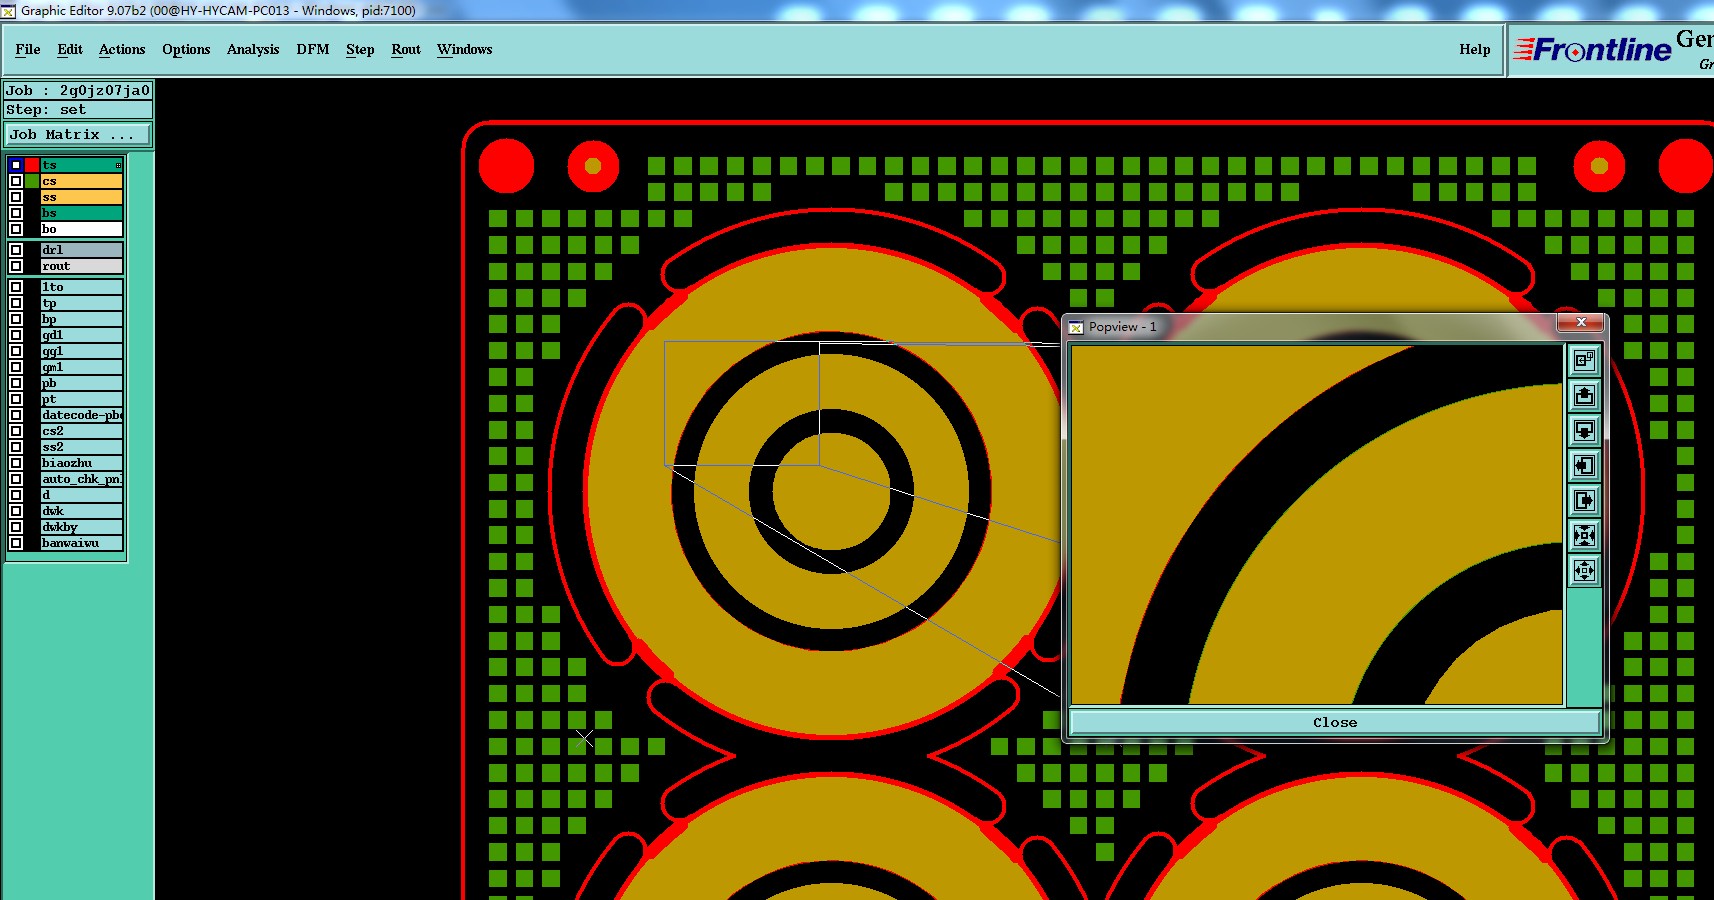Pan popview down arrow icon
The image size is (1714, 900).
(1584, 430)
